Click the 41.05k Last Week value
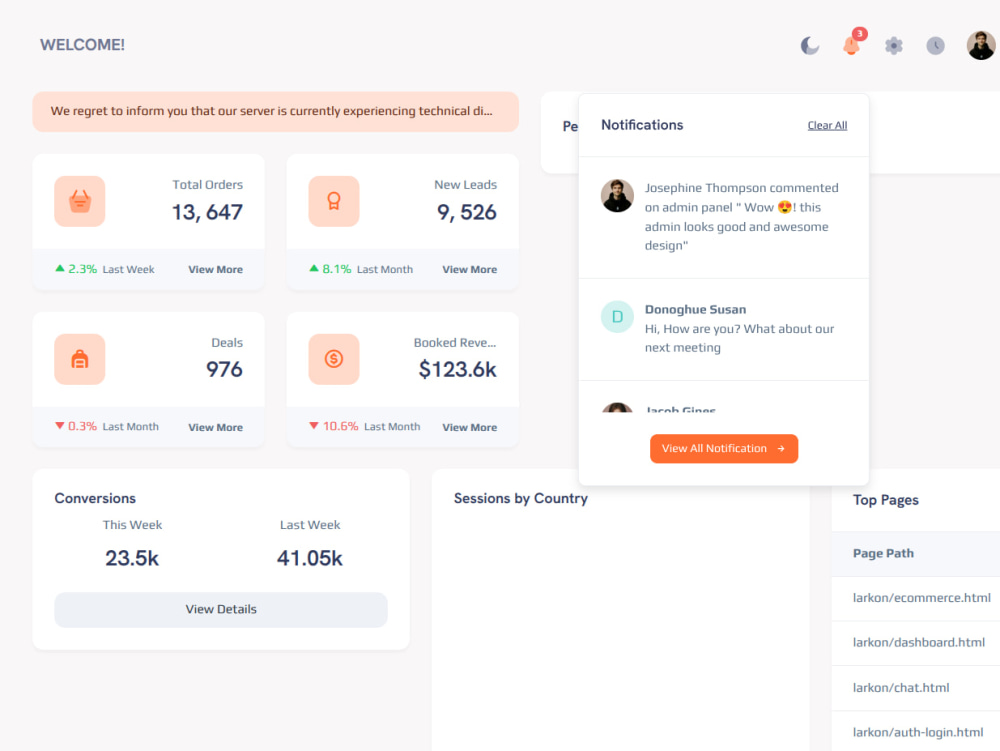 click(310, 558)
